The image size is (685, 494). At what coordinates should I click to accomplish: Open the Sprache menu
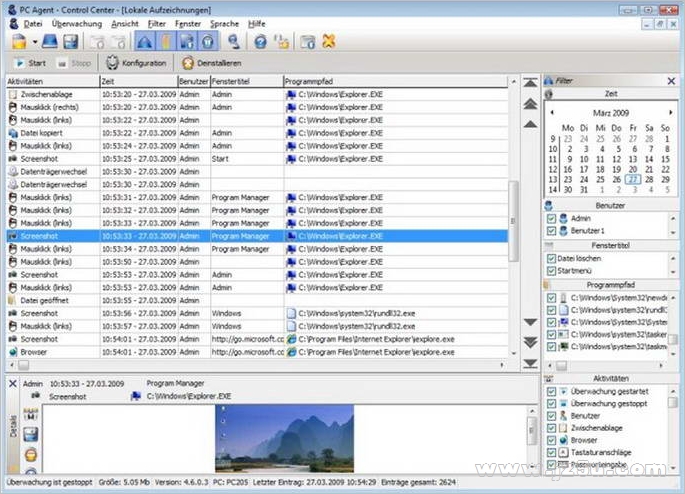pyautogui.click(x=223, y=22)
